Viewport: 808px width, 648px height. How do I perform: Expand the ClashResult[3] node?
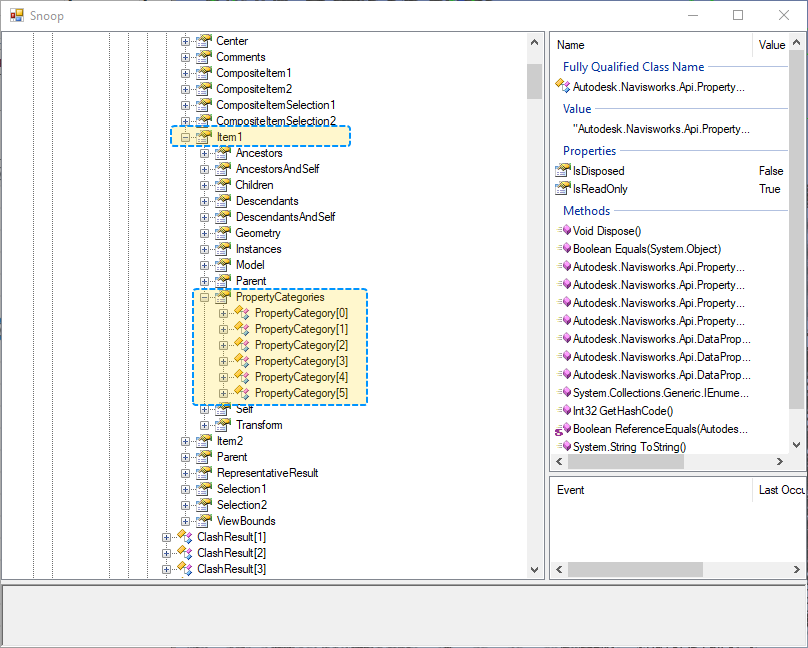[x=166, y=569]
